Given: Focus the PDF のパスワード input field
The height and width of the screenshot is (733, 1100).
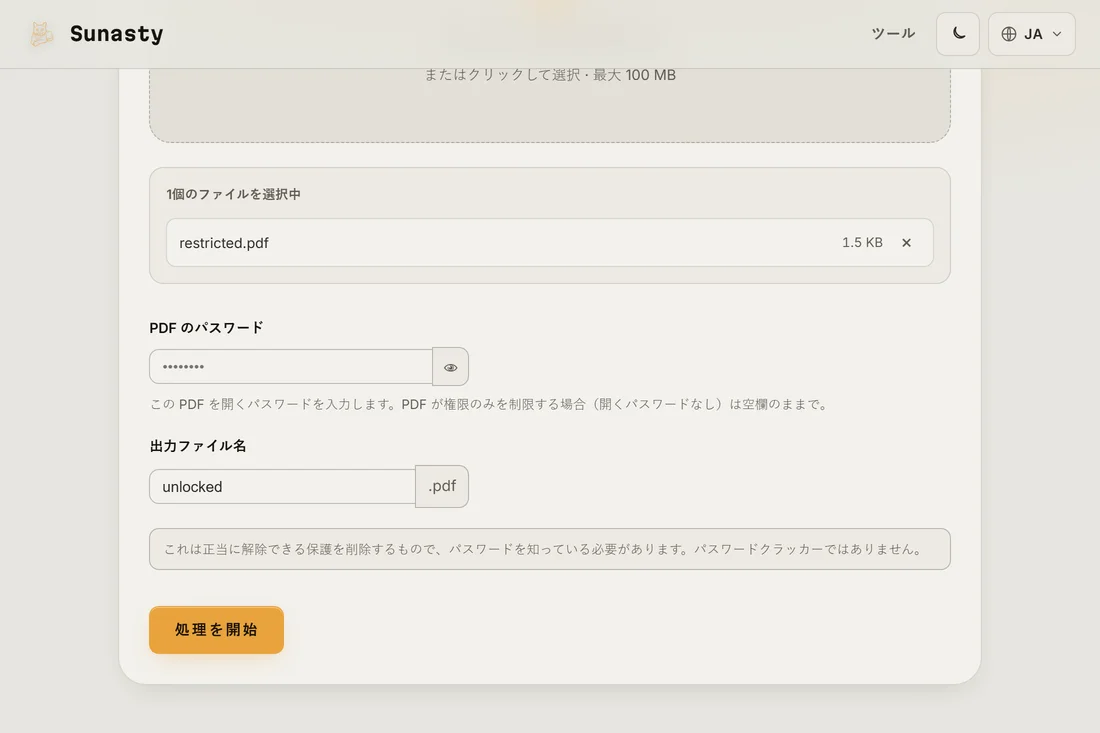Looking at the screenshot, I should click(290, 367).
